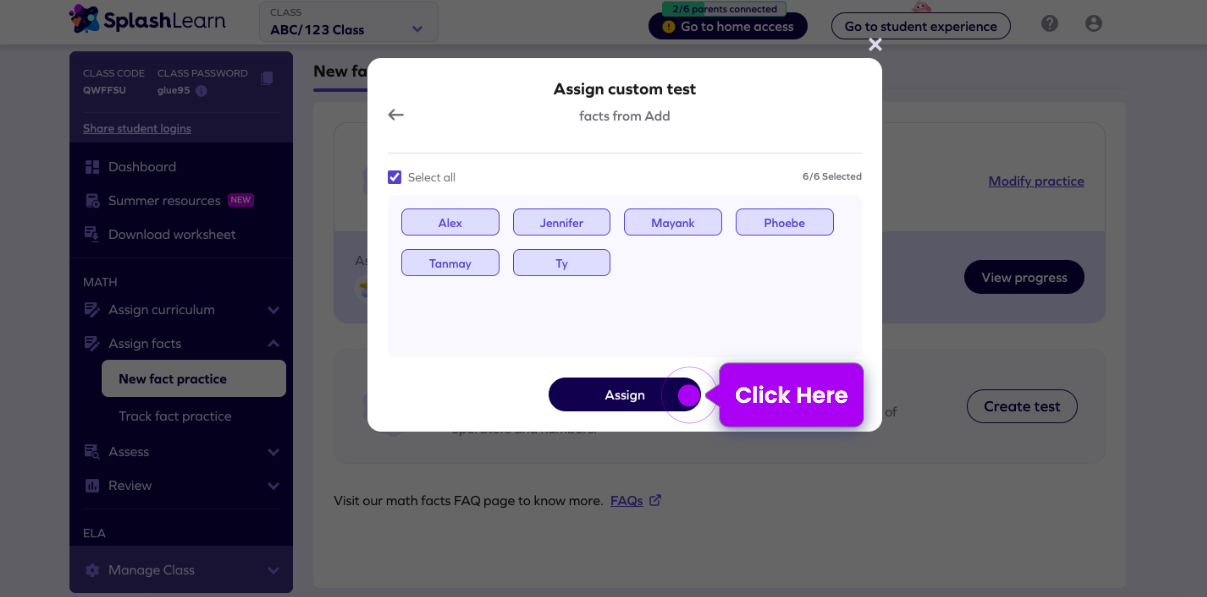Copy class code using the copy icon
This screenshot has width=1207, height=597.
pyautogui.click(x=267, y=78)
